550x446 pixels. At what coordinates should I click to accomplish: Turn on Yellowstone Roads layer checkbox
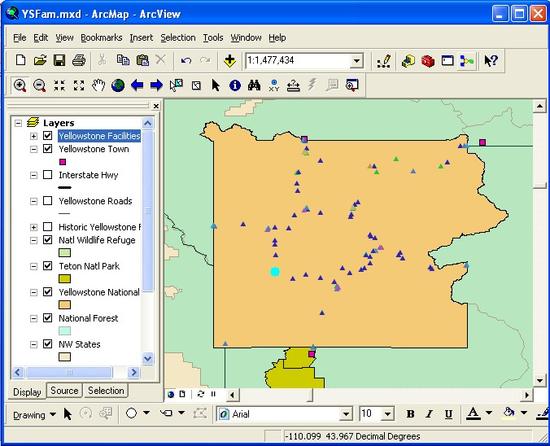(x=48, y=201)
